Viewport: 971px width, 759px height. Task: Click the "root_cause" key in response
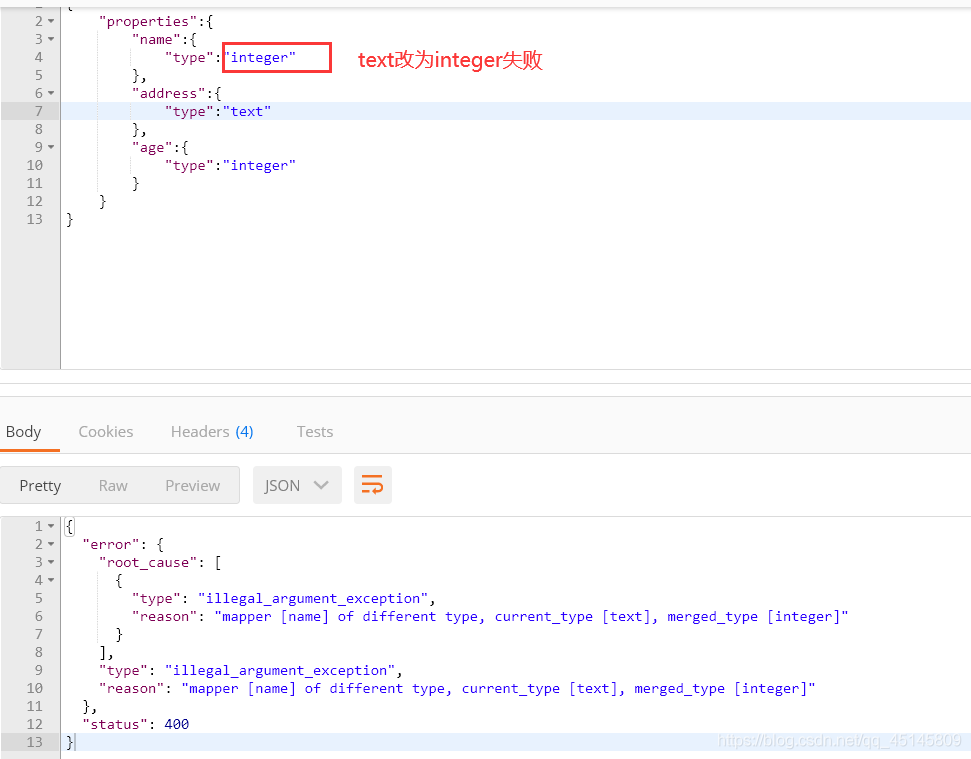point(148,562)
